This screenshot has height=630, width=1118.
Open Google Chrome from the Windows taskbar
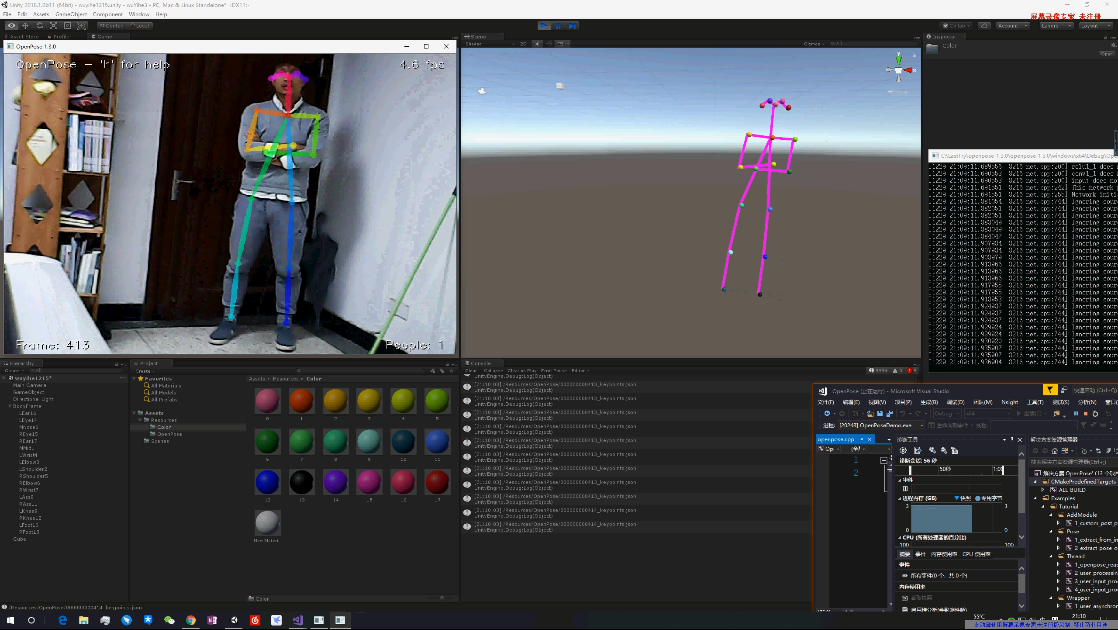click(190, 621)
